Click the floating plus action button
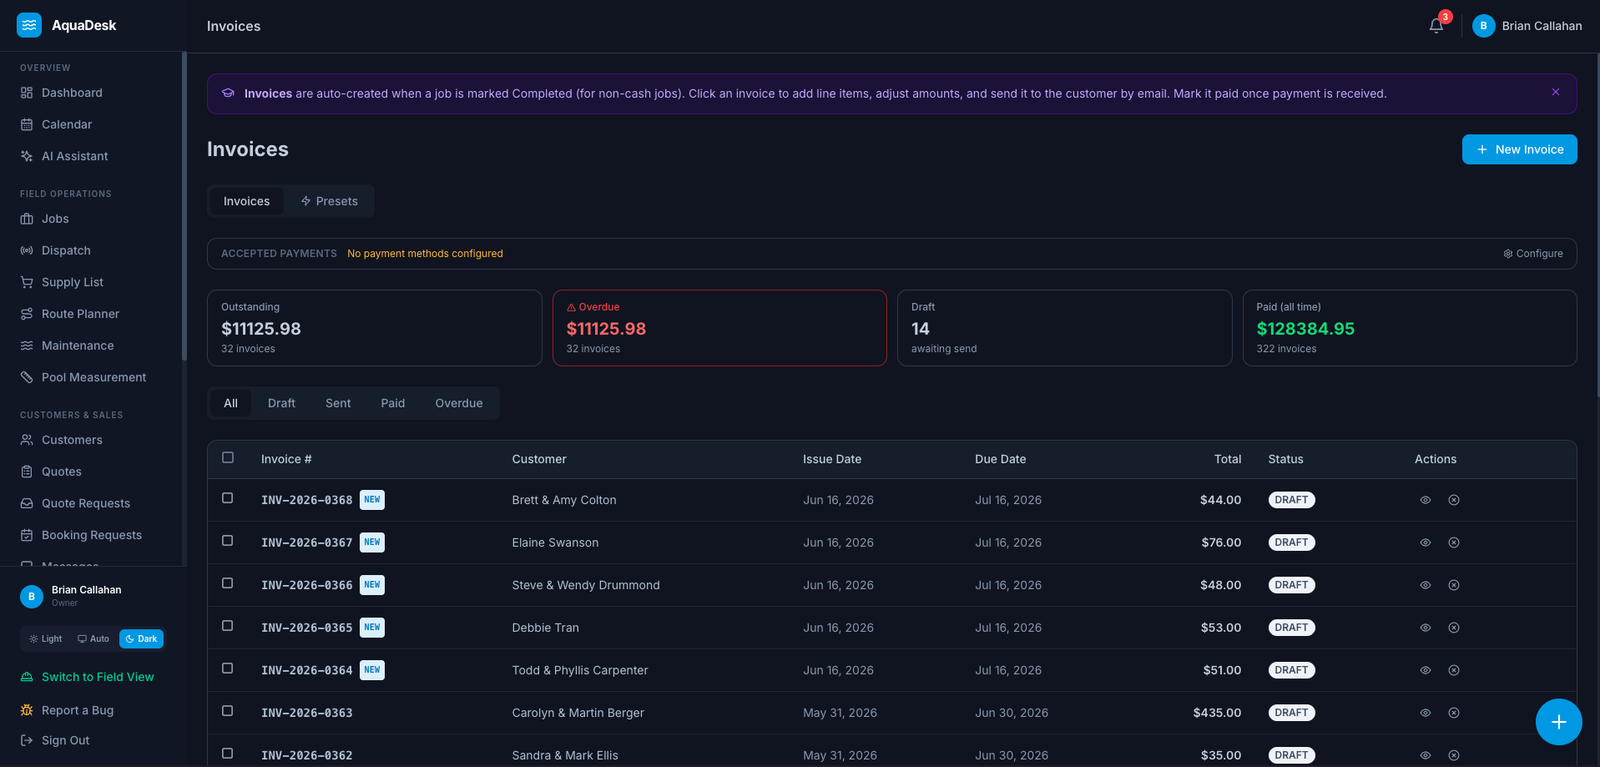Screen dimensions: 1600x767 pos(1558,722)
